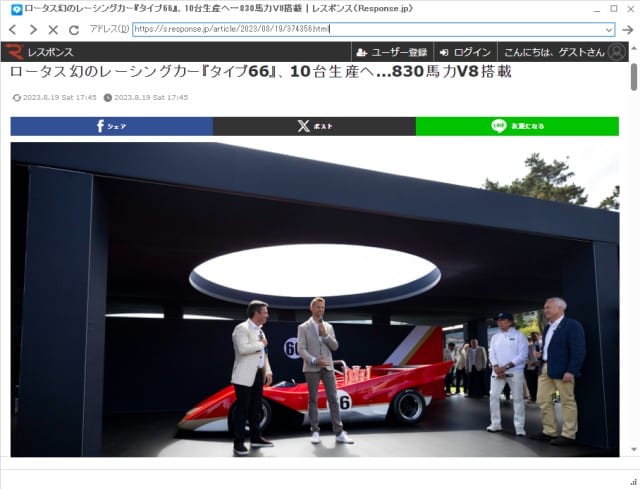Screen dimensions: 640x489
Task: Open the address history dropdown
Action: (x=609, y=29)
